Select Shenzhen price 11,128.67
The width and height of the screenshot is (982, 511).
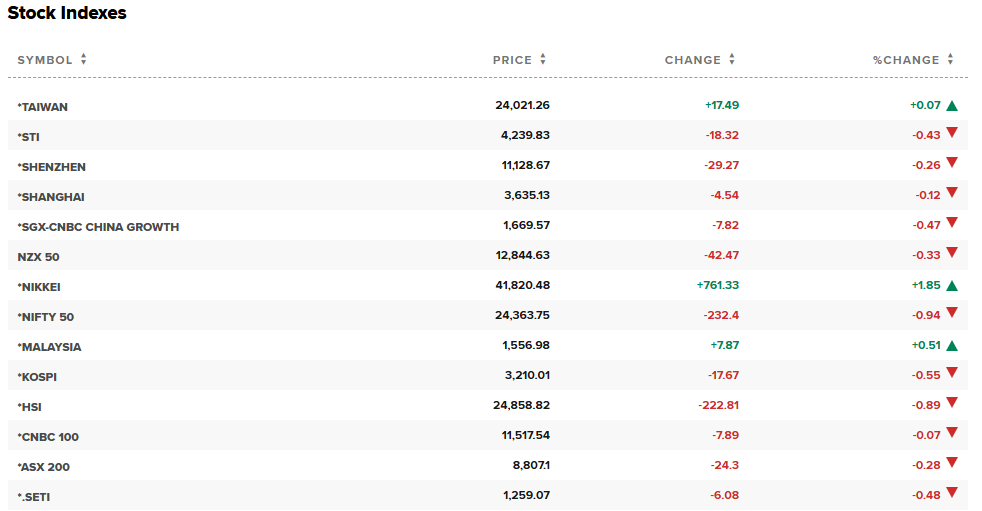(x=525, y=165)
